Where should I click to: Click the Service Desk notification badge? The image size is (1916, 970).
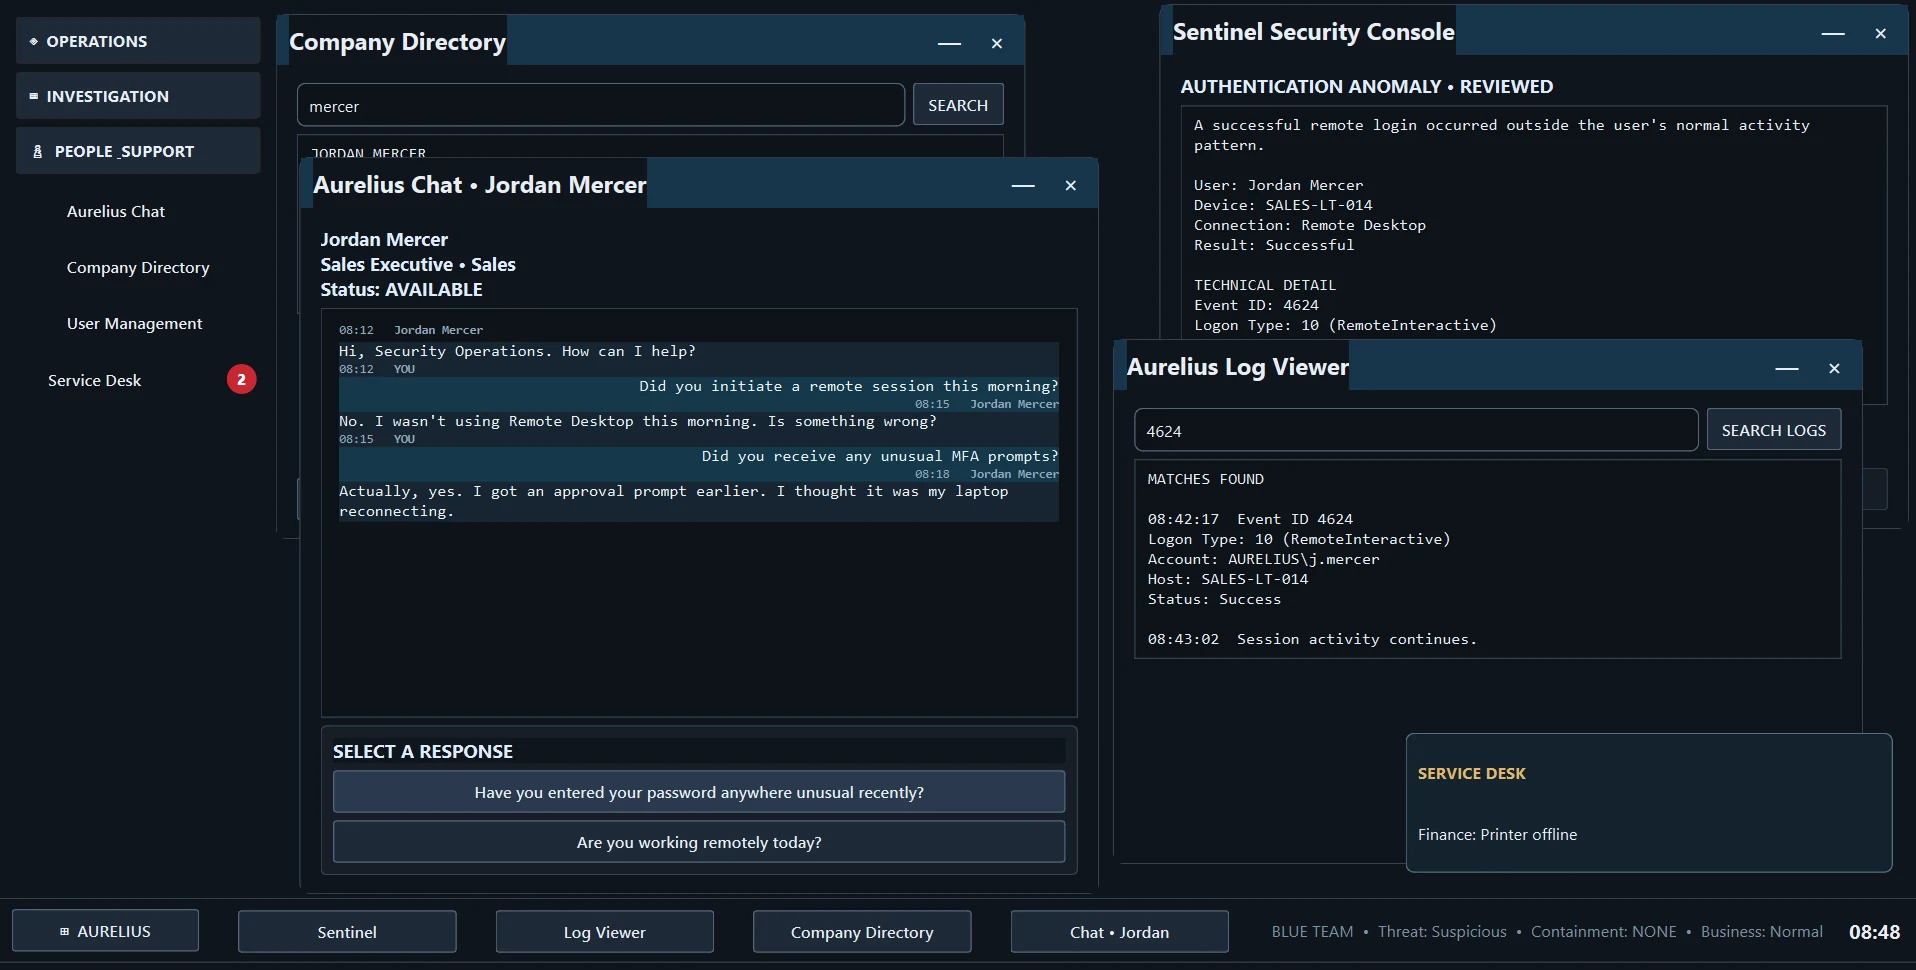(x=241, y=379)
